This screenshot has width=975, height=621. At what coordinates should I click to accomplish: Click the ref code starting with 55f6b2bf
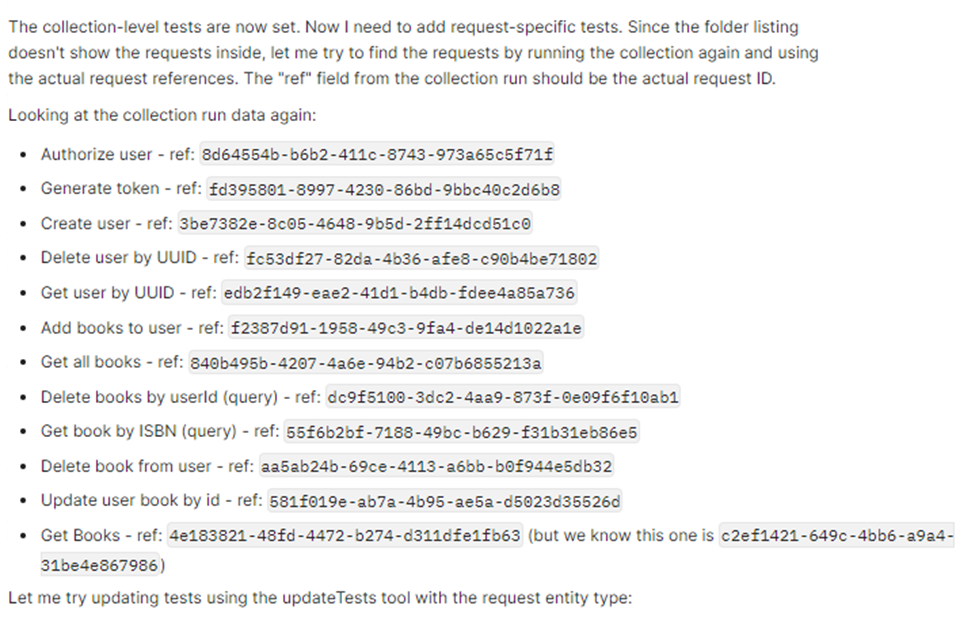(462, 432)
